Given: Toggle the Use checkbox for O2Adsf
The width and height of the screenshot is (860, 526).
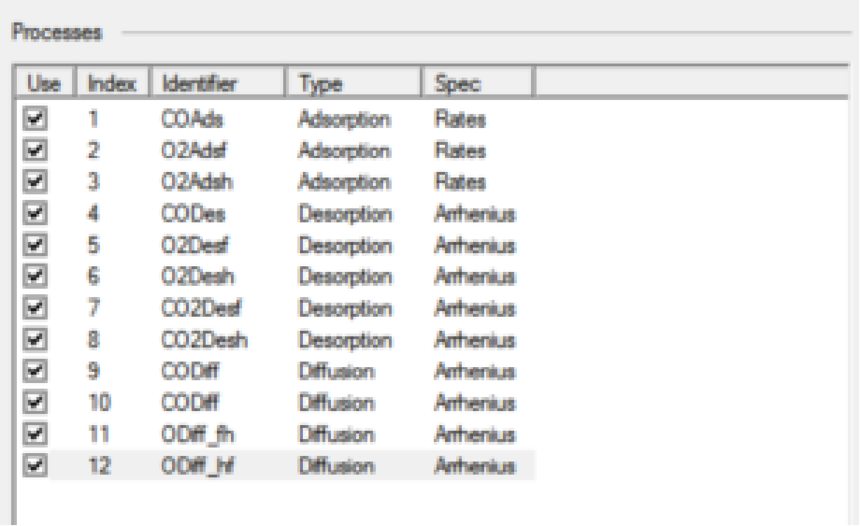Looking at the screenshot, I should click(x=31, y=151).
